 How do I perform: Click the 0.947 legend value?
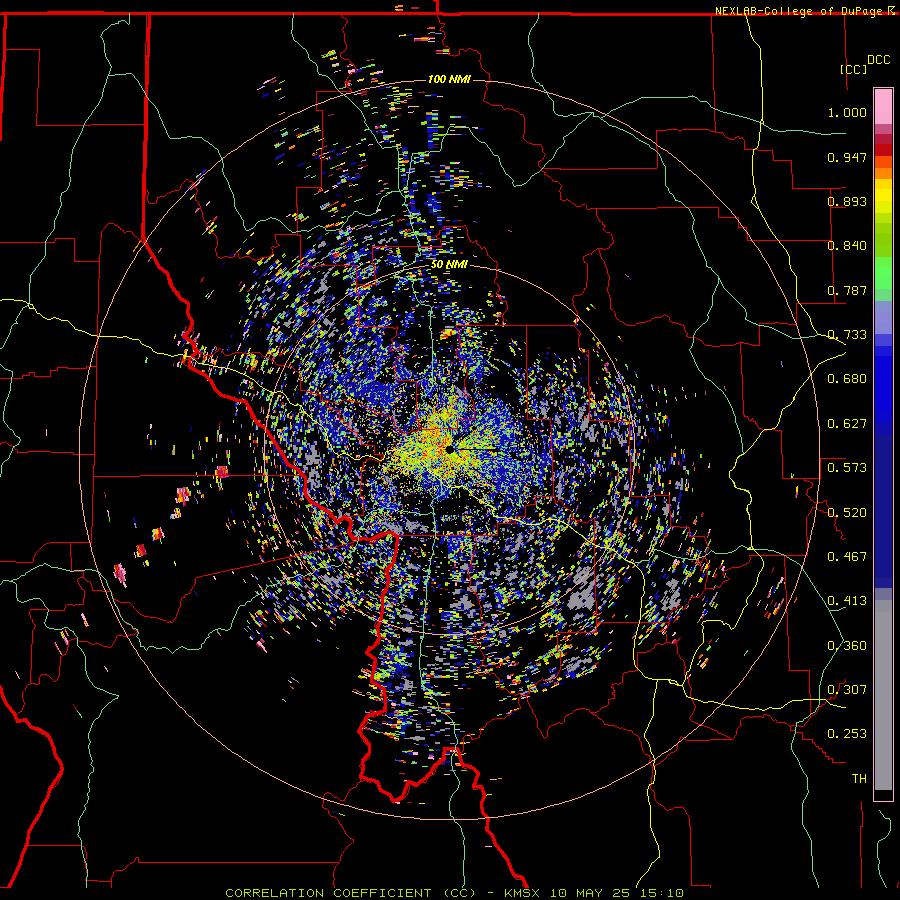tap(847, 157)
